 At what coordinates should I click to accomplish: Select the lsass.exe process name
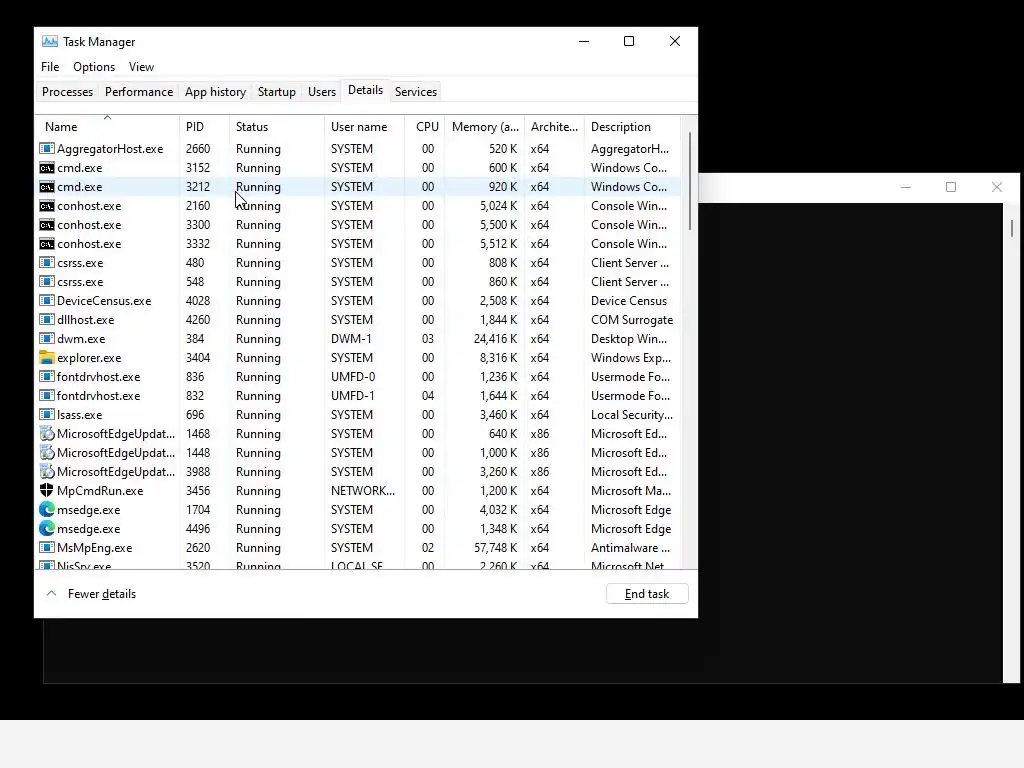point(80,415)
